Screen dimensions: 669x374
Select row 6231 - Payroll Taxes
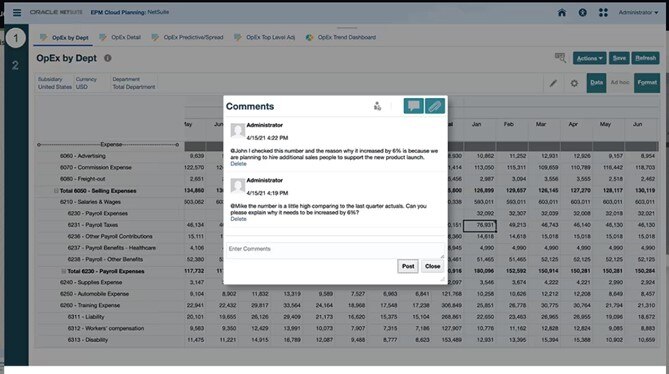click(93, 225)
